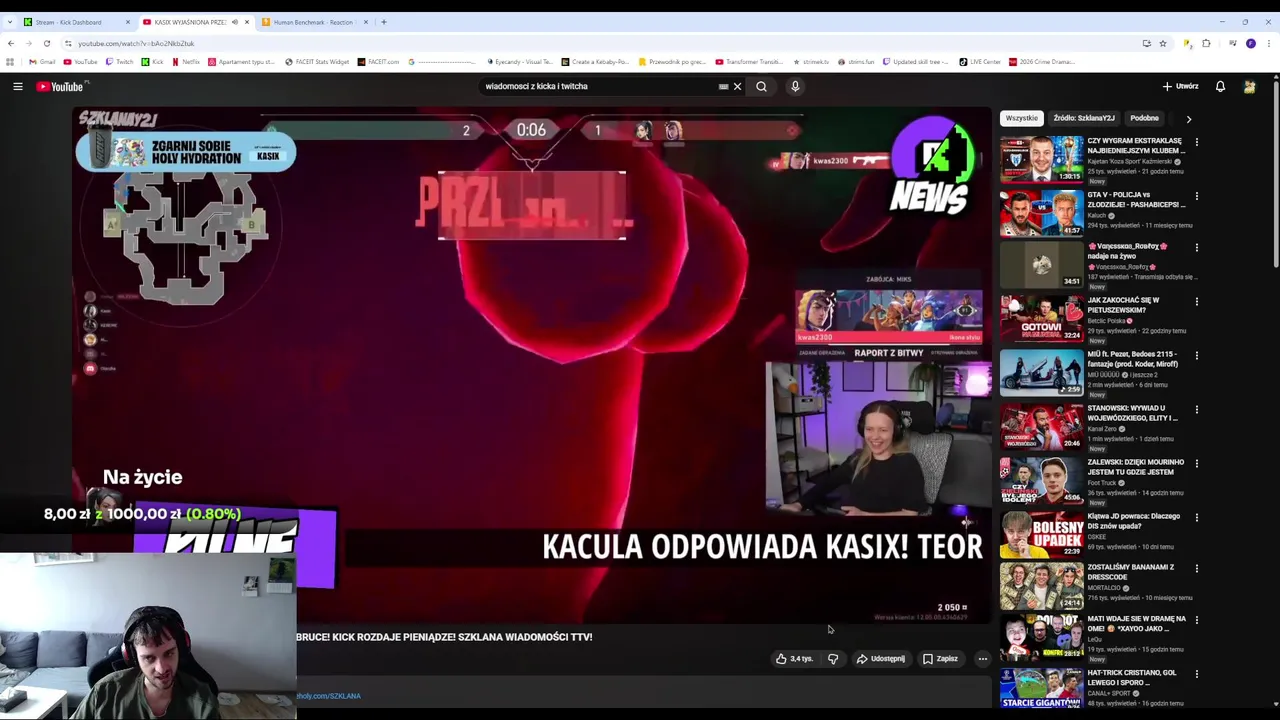Open the YouTube account avatar menu

pos(1249,87)
